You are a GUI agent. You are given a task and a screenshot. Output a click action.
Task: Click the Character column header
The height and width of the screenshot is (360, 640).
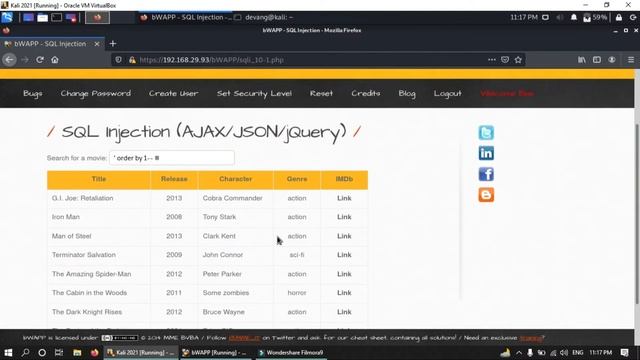pos(236,179)
